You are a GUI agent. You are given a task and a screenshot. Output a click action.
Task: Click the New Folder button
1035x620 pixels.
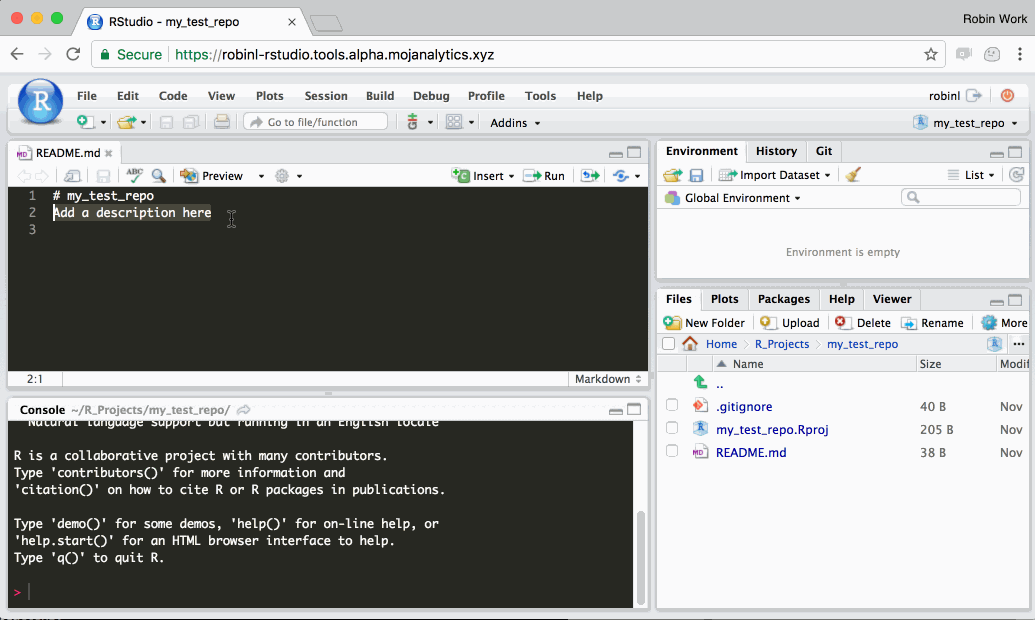pyautogui.click(x=704, y=323)
